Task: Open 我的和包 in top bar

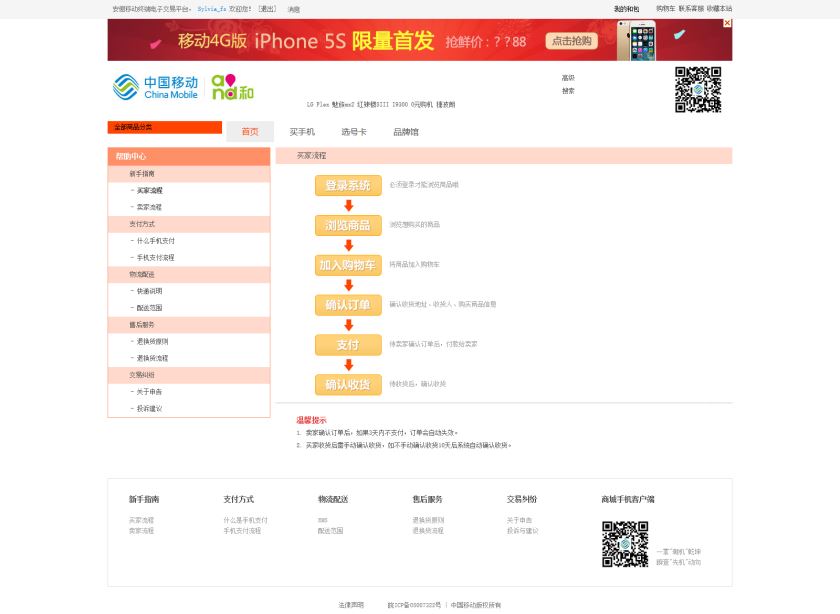Action: point(626,9)
